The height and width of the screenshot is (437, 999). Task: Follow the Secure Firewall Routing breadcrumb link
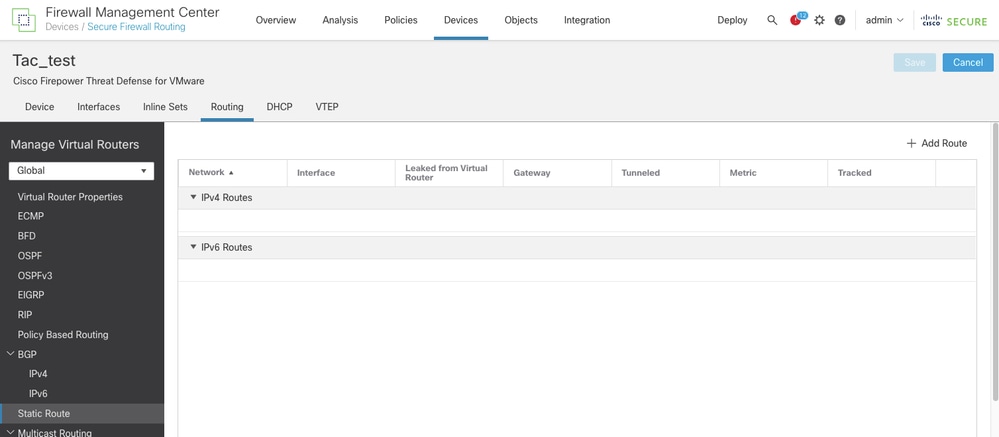point(136,27)
